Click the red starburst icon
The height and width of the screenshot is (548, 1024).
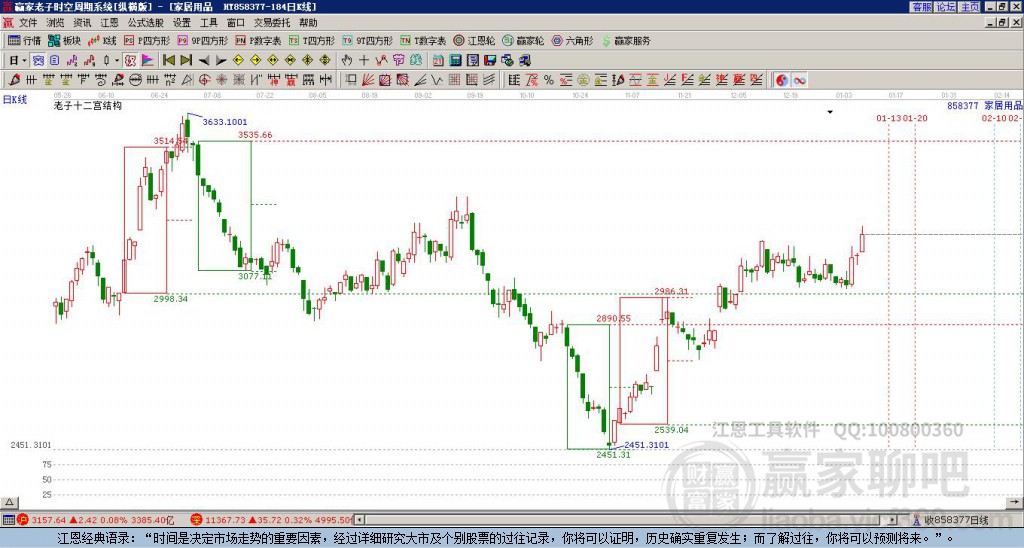221,80
